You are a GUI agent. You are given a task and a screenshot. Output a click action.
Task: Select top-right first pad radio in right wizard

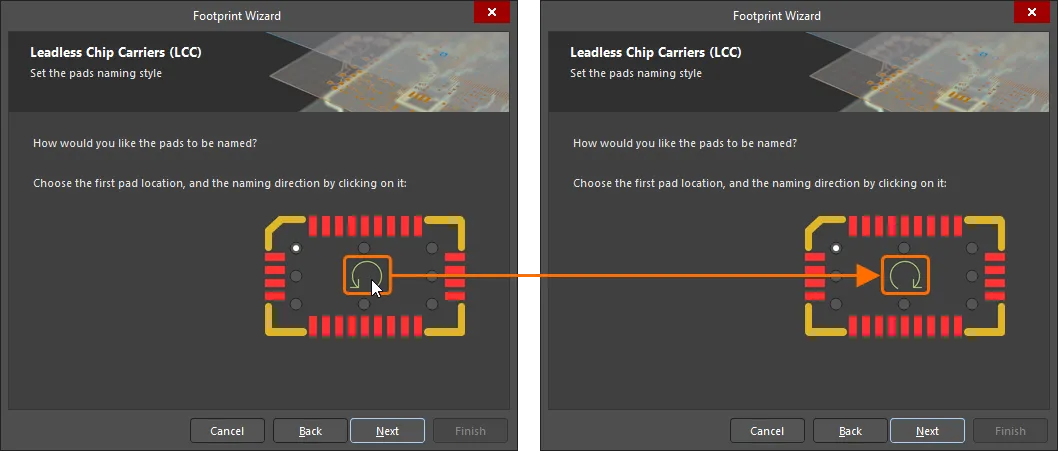(x=972, y=248)
